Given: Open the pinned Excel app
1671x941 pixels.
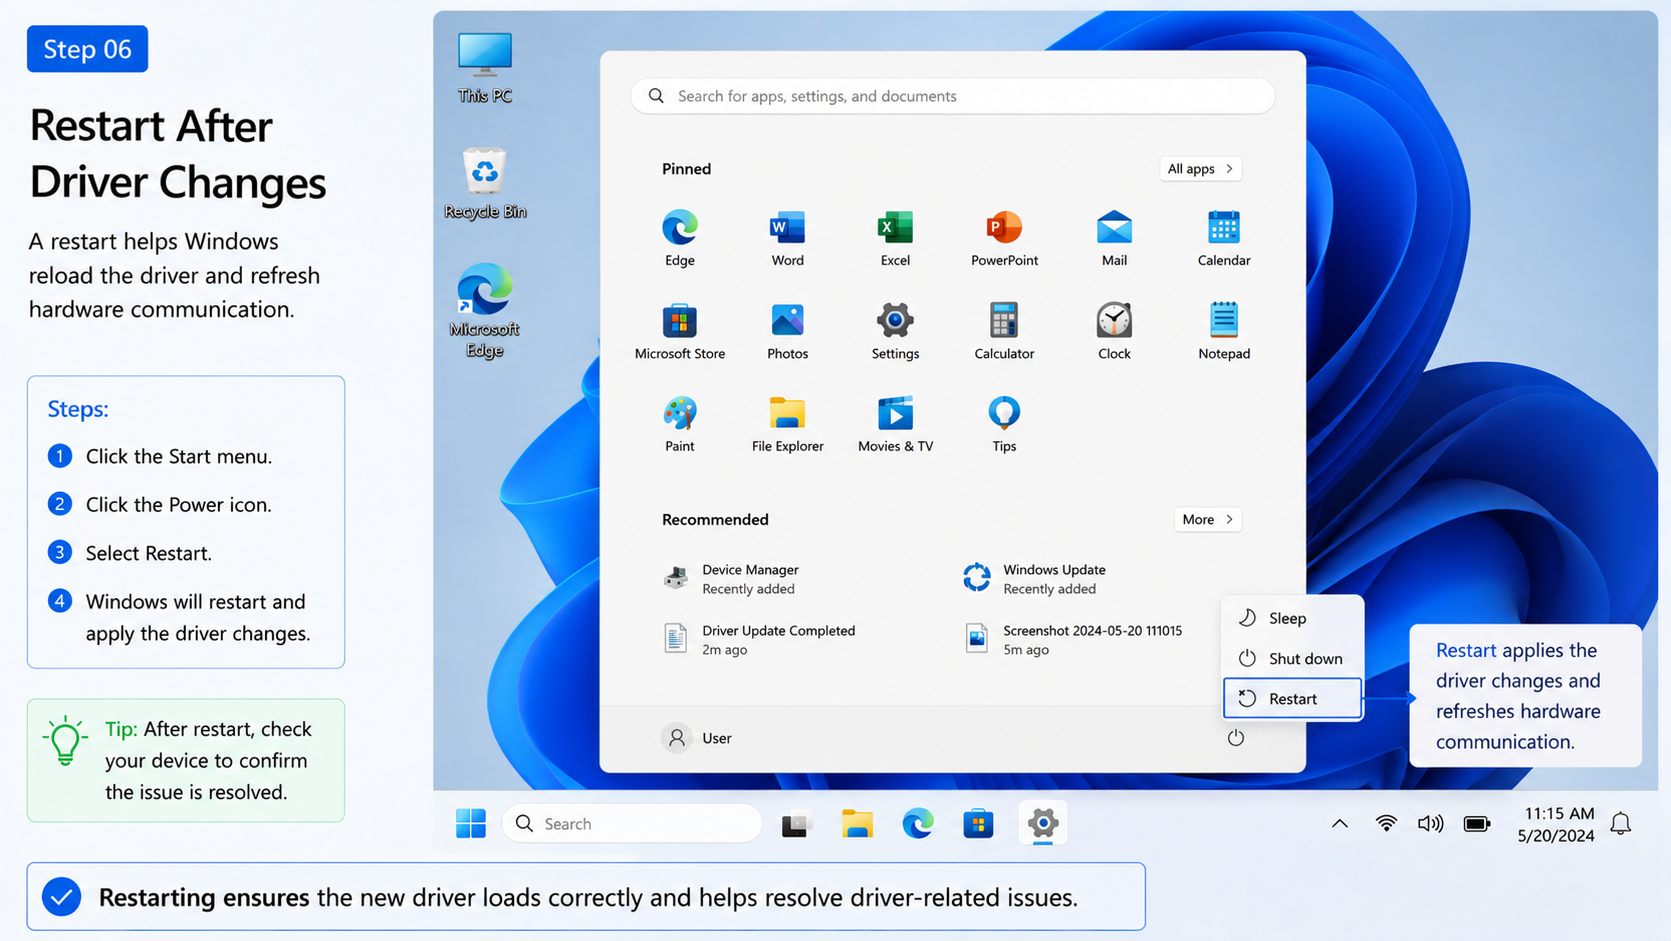Looking at the screenshot, I should (895, 238).
